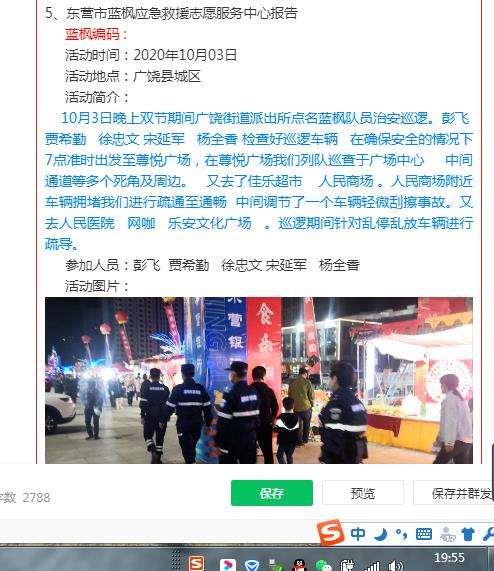Open WeChat icon in system tray
The width and height of the screenshot is (494, 571).
point(323,565)
